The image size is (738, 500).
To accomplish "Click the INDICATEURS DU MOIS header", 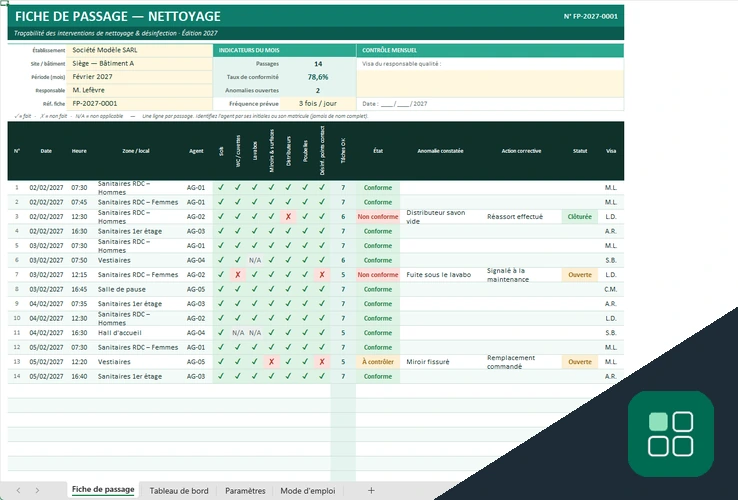I will [x=284, y=50].
